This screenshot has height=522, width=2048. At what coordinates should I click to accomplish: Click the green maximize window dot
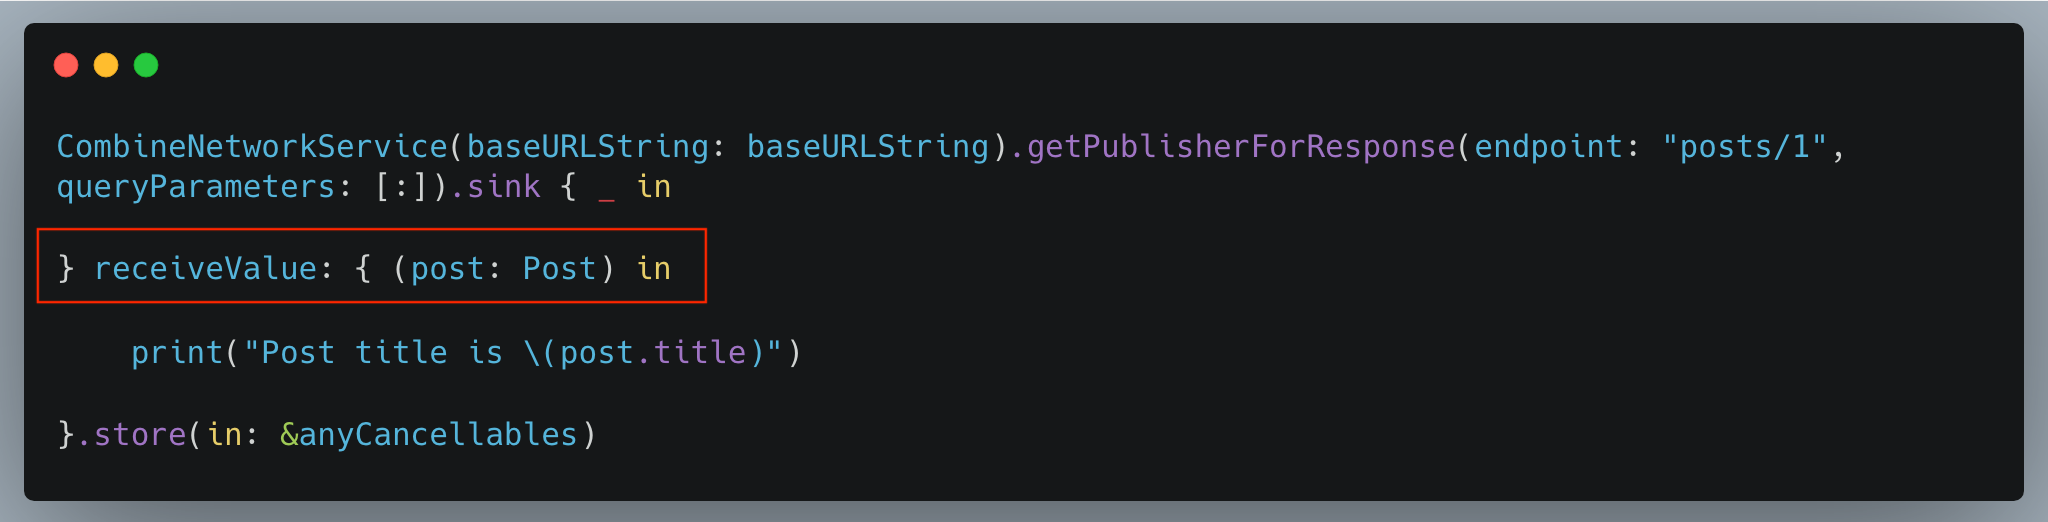(x=146, y=65)
